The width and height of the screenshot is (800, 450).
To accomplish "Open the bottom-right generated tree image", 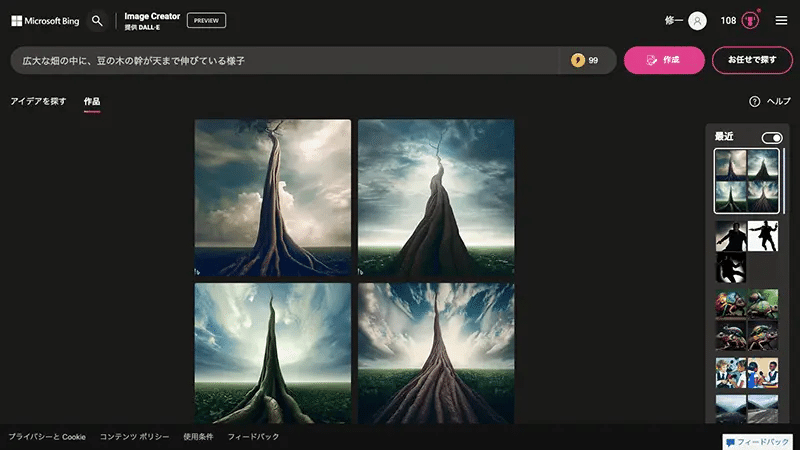I will pyautogui.click(x=436, y=353).
